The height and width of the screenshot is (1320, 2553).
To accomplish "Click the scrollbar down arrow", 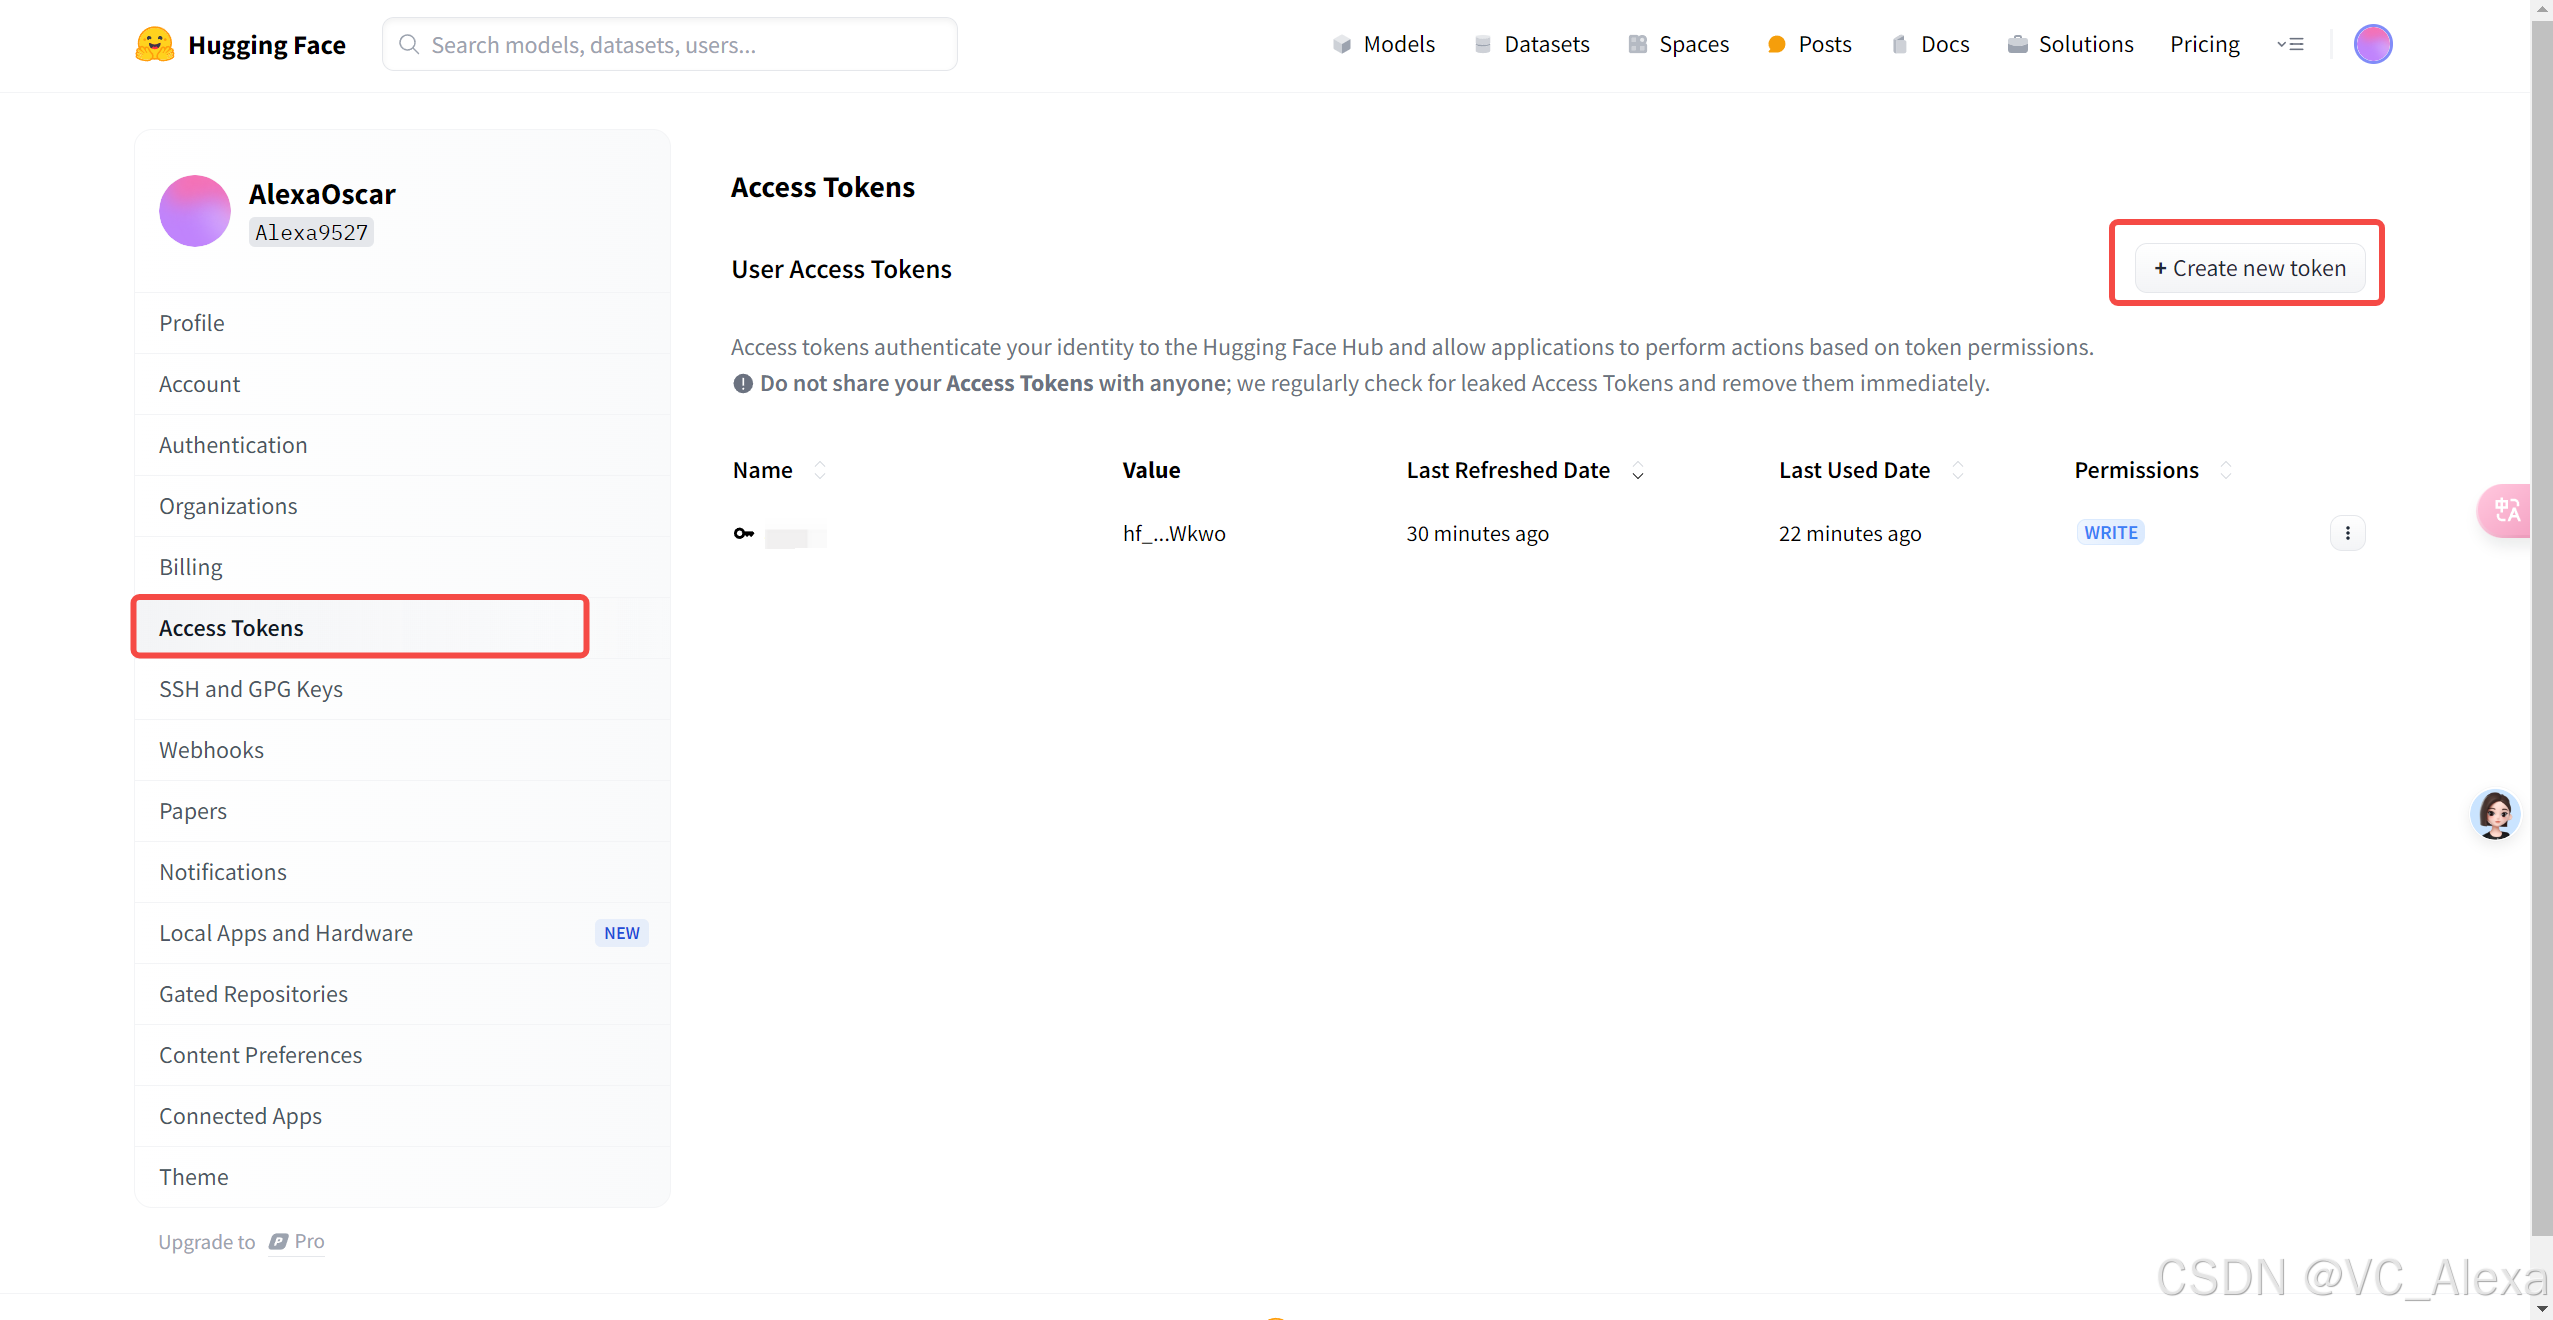I will (2541, 1308).
